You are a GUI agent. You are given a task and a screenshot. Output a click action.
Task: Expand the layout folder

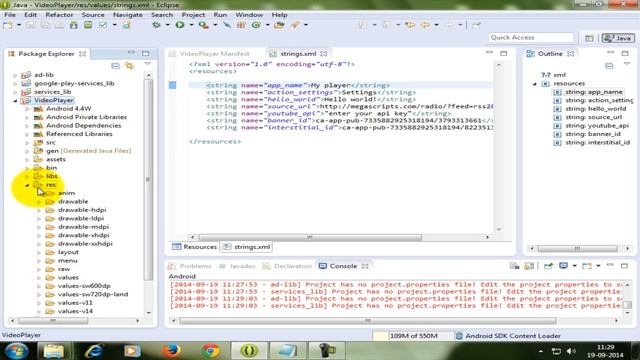tap(39, 252)
